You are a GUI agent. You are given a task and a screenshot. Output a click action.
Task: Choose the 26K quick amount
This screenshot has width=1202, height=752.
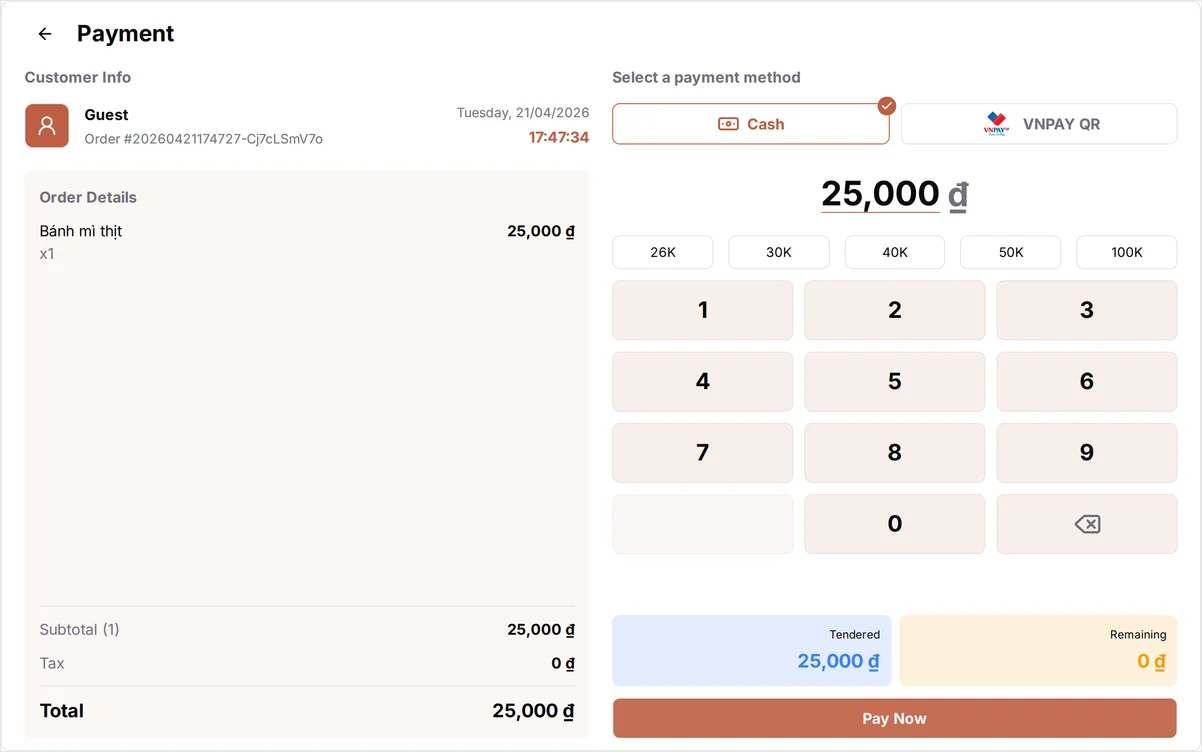pos(663,252)
